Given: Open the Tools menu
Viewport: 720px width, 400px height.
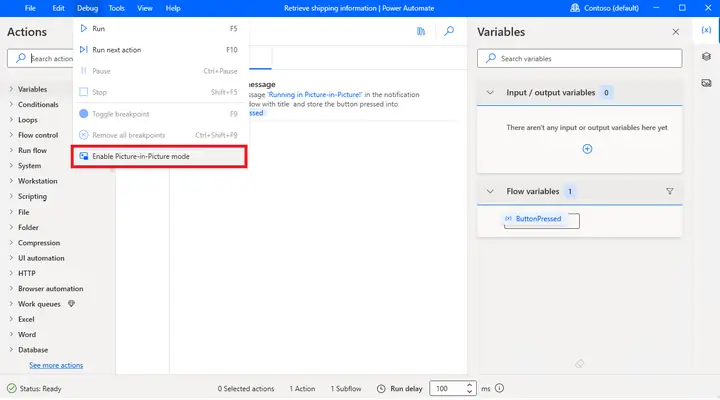Looking at the screenshot, I should click(x=116, y=8).
